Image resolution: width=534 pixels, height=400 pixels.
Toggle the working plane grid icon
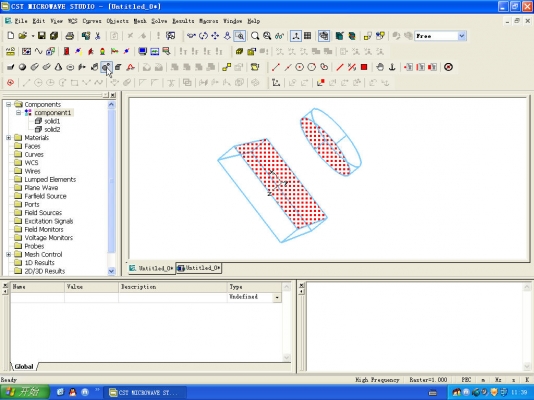(308, 36)
